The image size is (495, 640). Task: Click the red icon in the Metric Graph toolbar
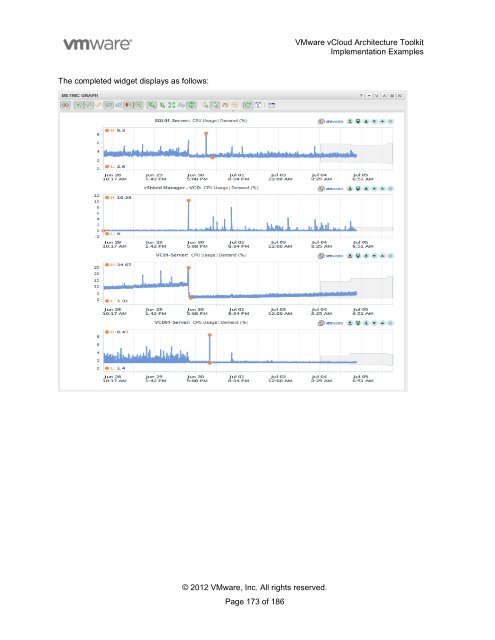tap(128, 105)
